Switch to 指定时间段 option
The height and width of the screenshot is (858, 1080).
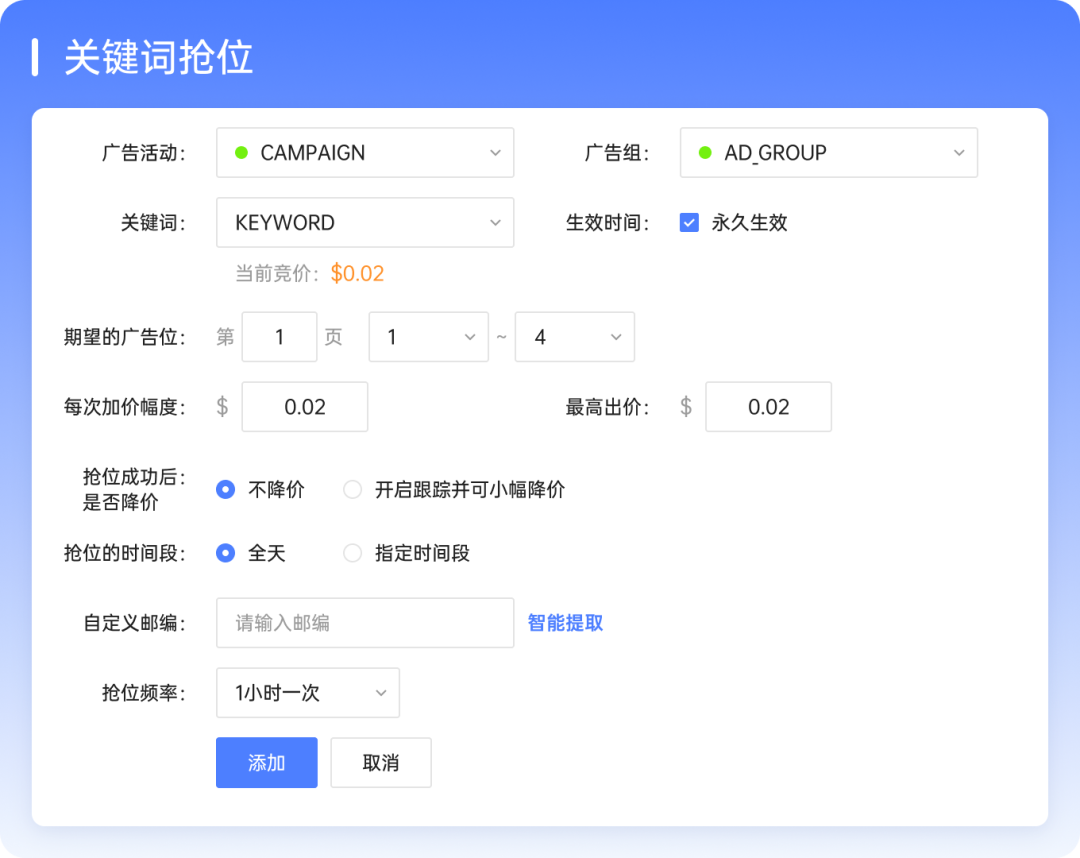pos(352,553)
